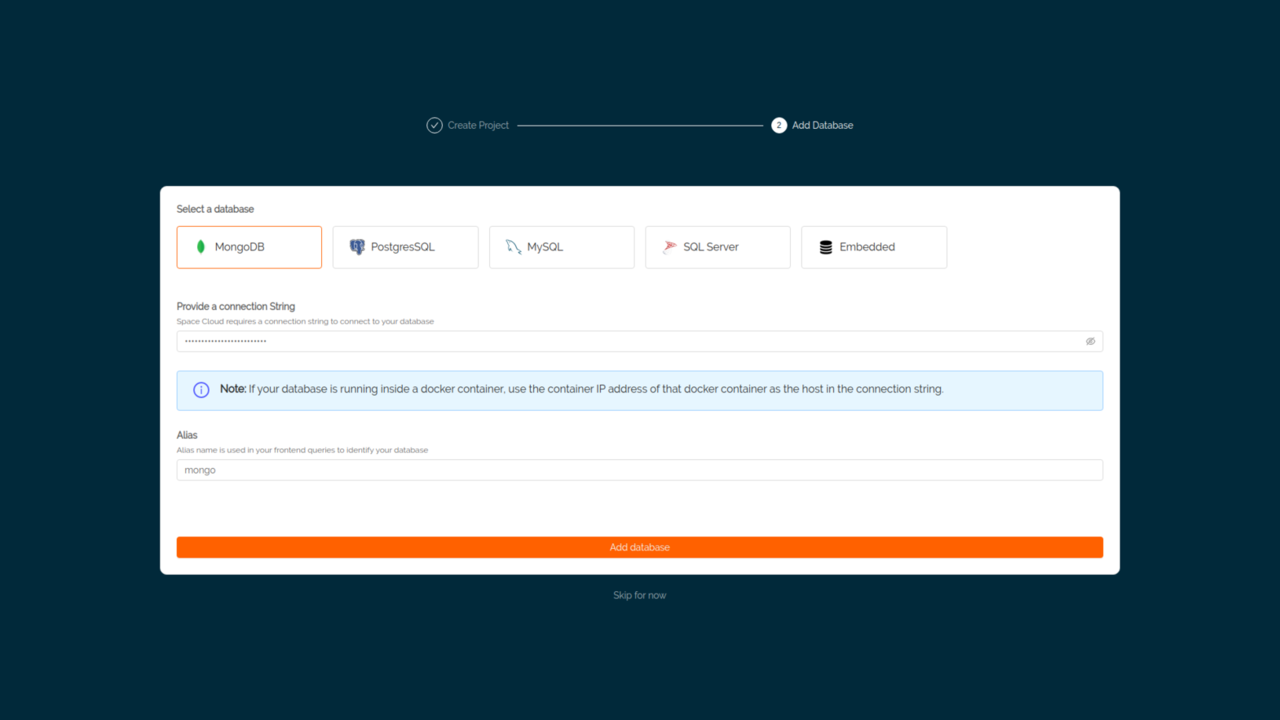Select the PostgreSQL database option
This screenshot has height=720, width=1280.
405,246
